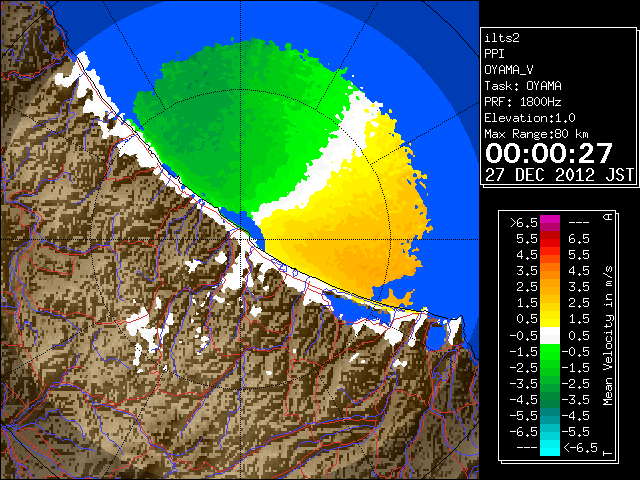Click the "Mean Velocity in m/s" legend title
Viewport: 640px width, 480px height.
click(x=608, y=336)
